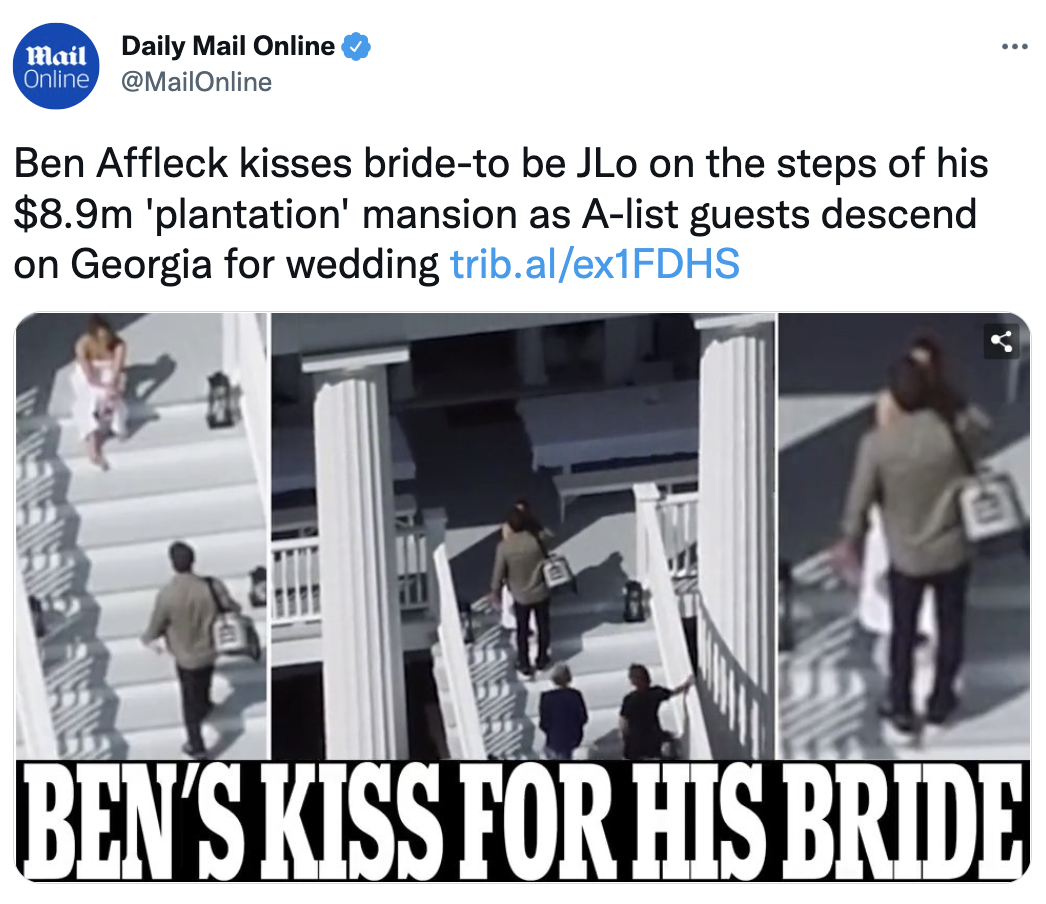Click the tweet text about Ben Affleck
Screen dimensions: 1046x904
pyautogui.click(x=500, y=213)
